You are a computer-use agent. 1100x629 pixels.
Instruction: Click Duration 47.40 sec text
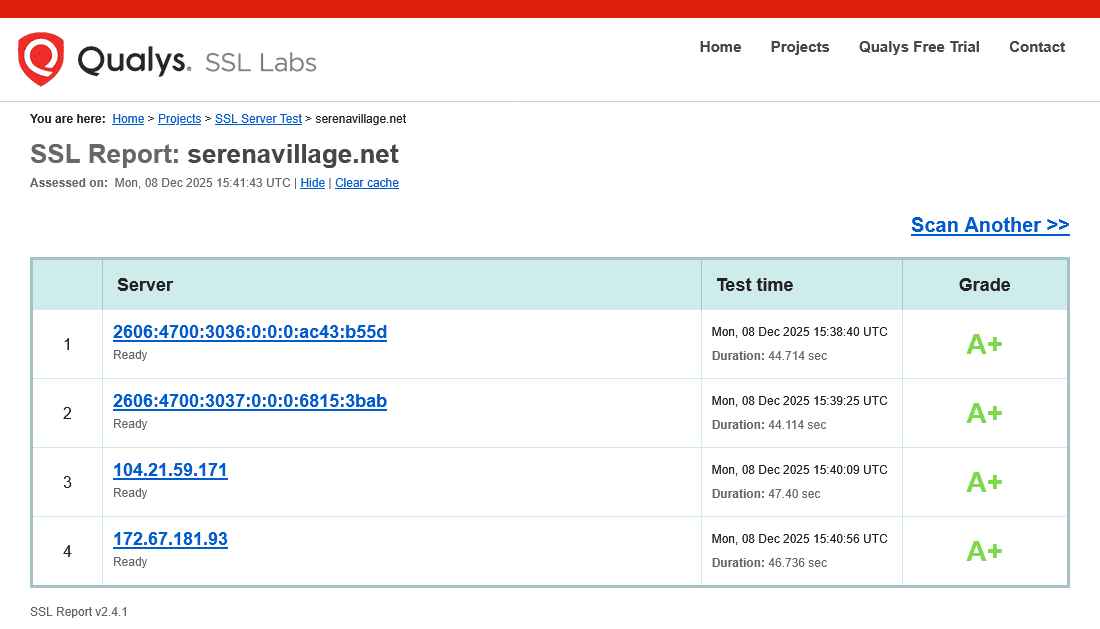point(766,494)
